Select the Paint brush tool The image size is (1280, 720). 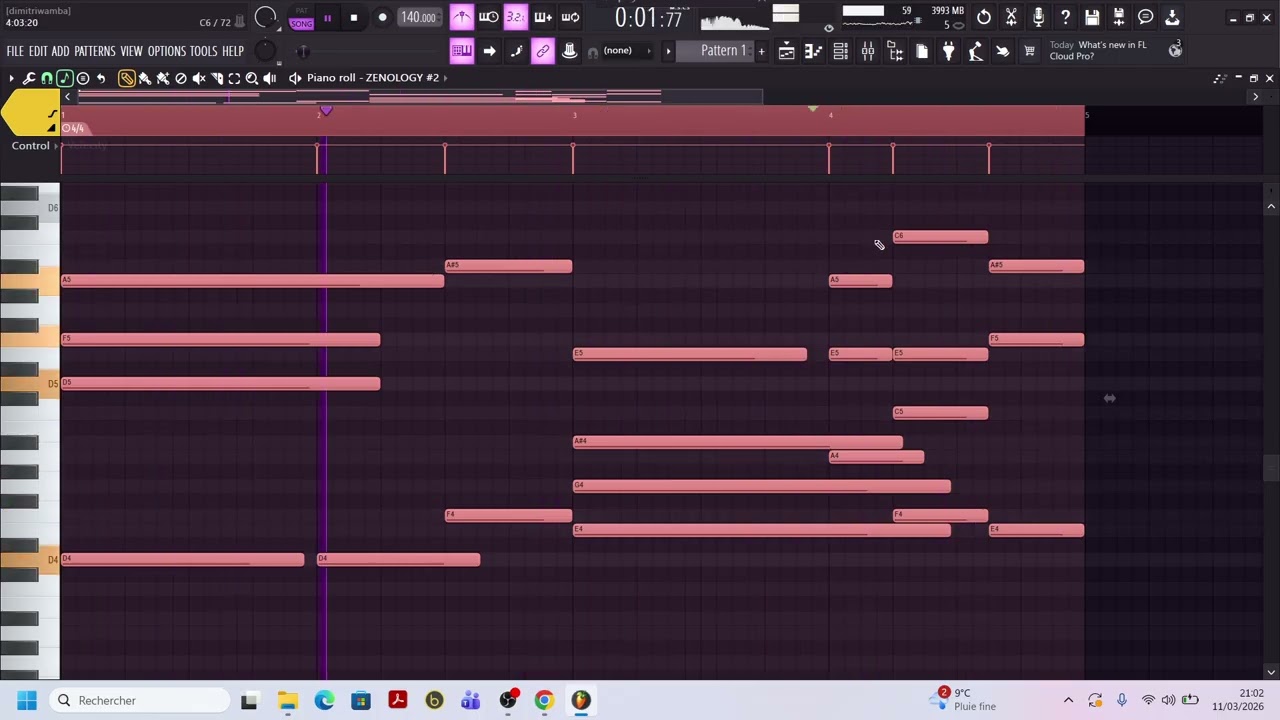point(144,78)
